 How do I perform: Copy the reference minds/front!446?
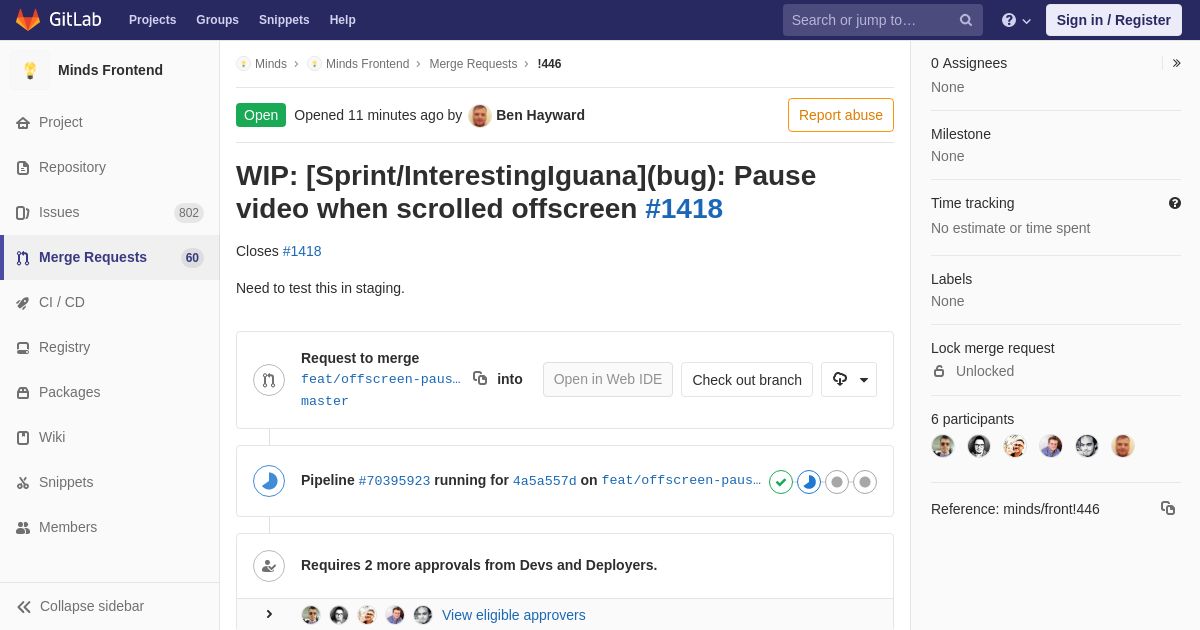(x=1168, y=508)
